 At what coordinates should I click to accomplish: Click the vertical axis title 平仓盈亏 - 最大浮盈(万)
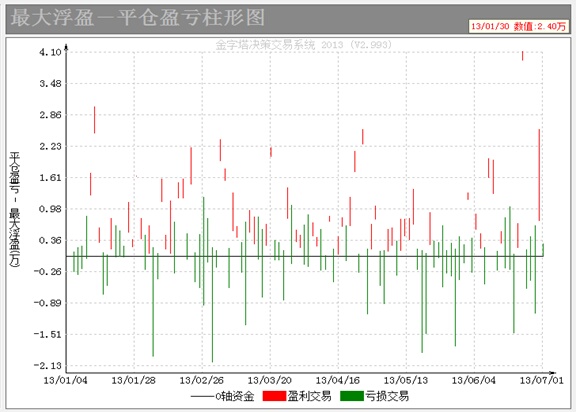[x=15, y=209]
